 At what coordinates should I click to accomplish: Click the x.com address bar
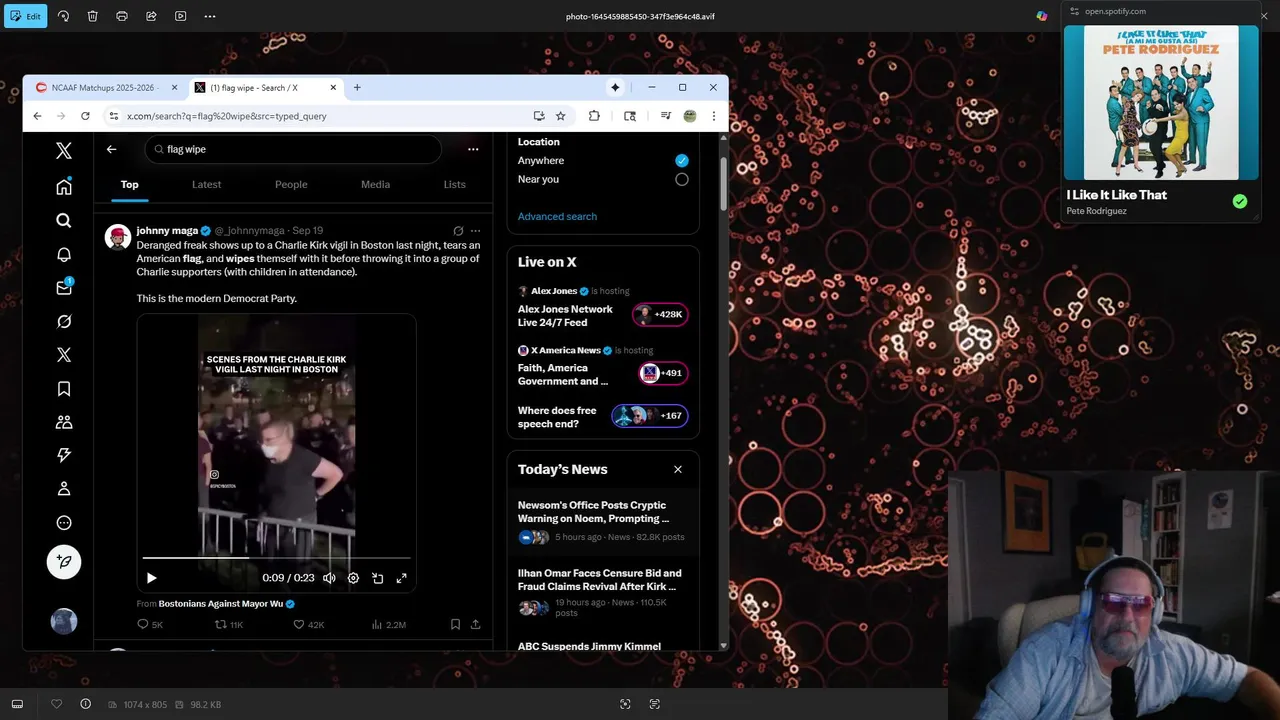coord(320,116)
